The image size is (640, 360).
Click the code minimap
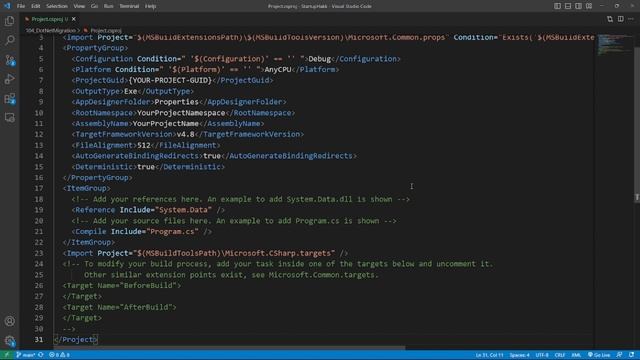click(614, 45)
